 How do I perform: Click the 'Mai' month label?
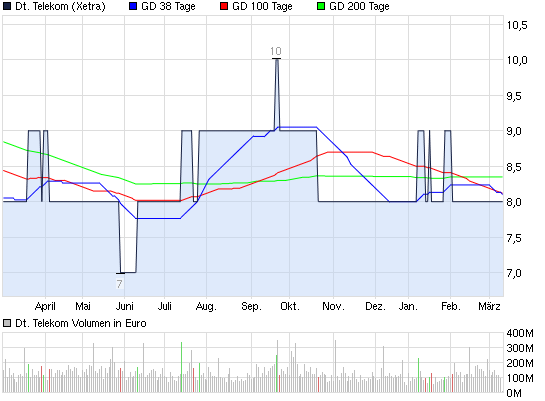click(83, 306)
